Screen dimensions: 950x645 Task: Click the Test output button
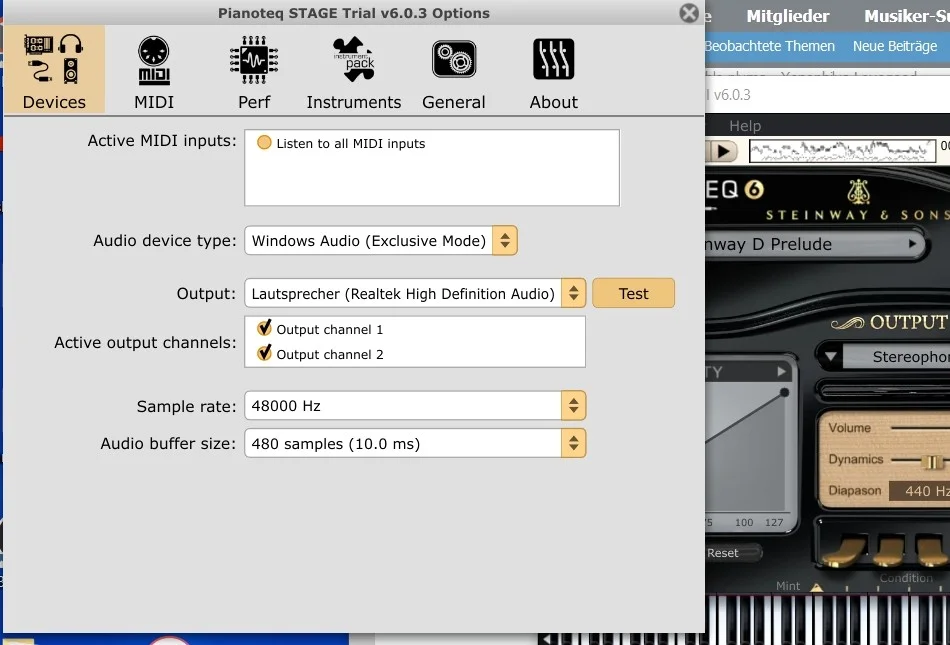[x=634, y=293]
